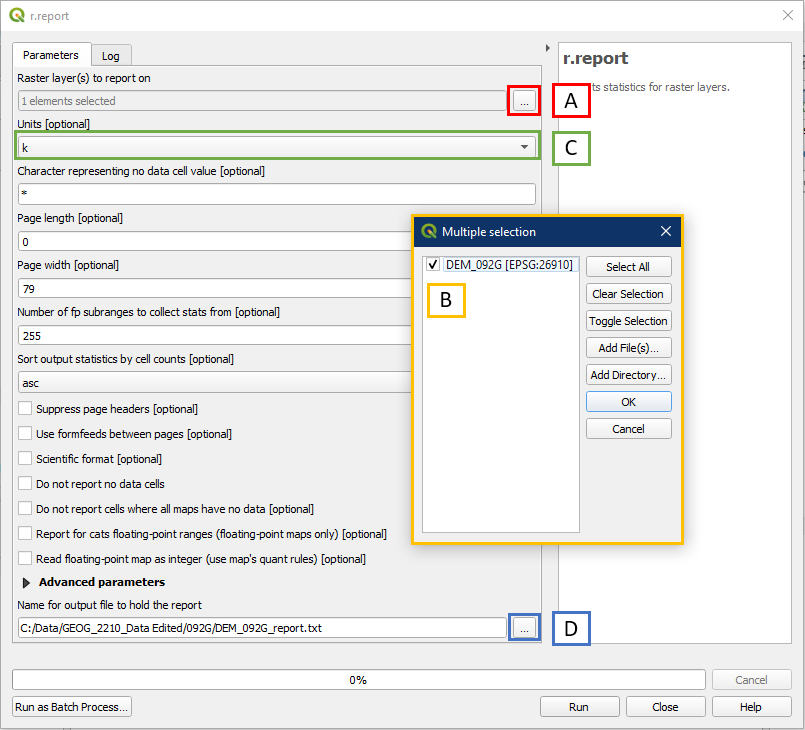This screenshot has width=805, height=730.
Task: Click the no data character input field
Action: click(277, 194)
